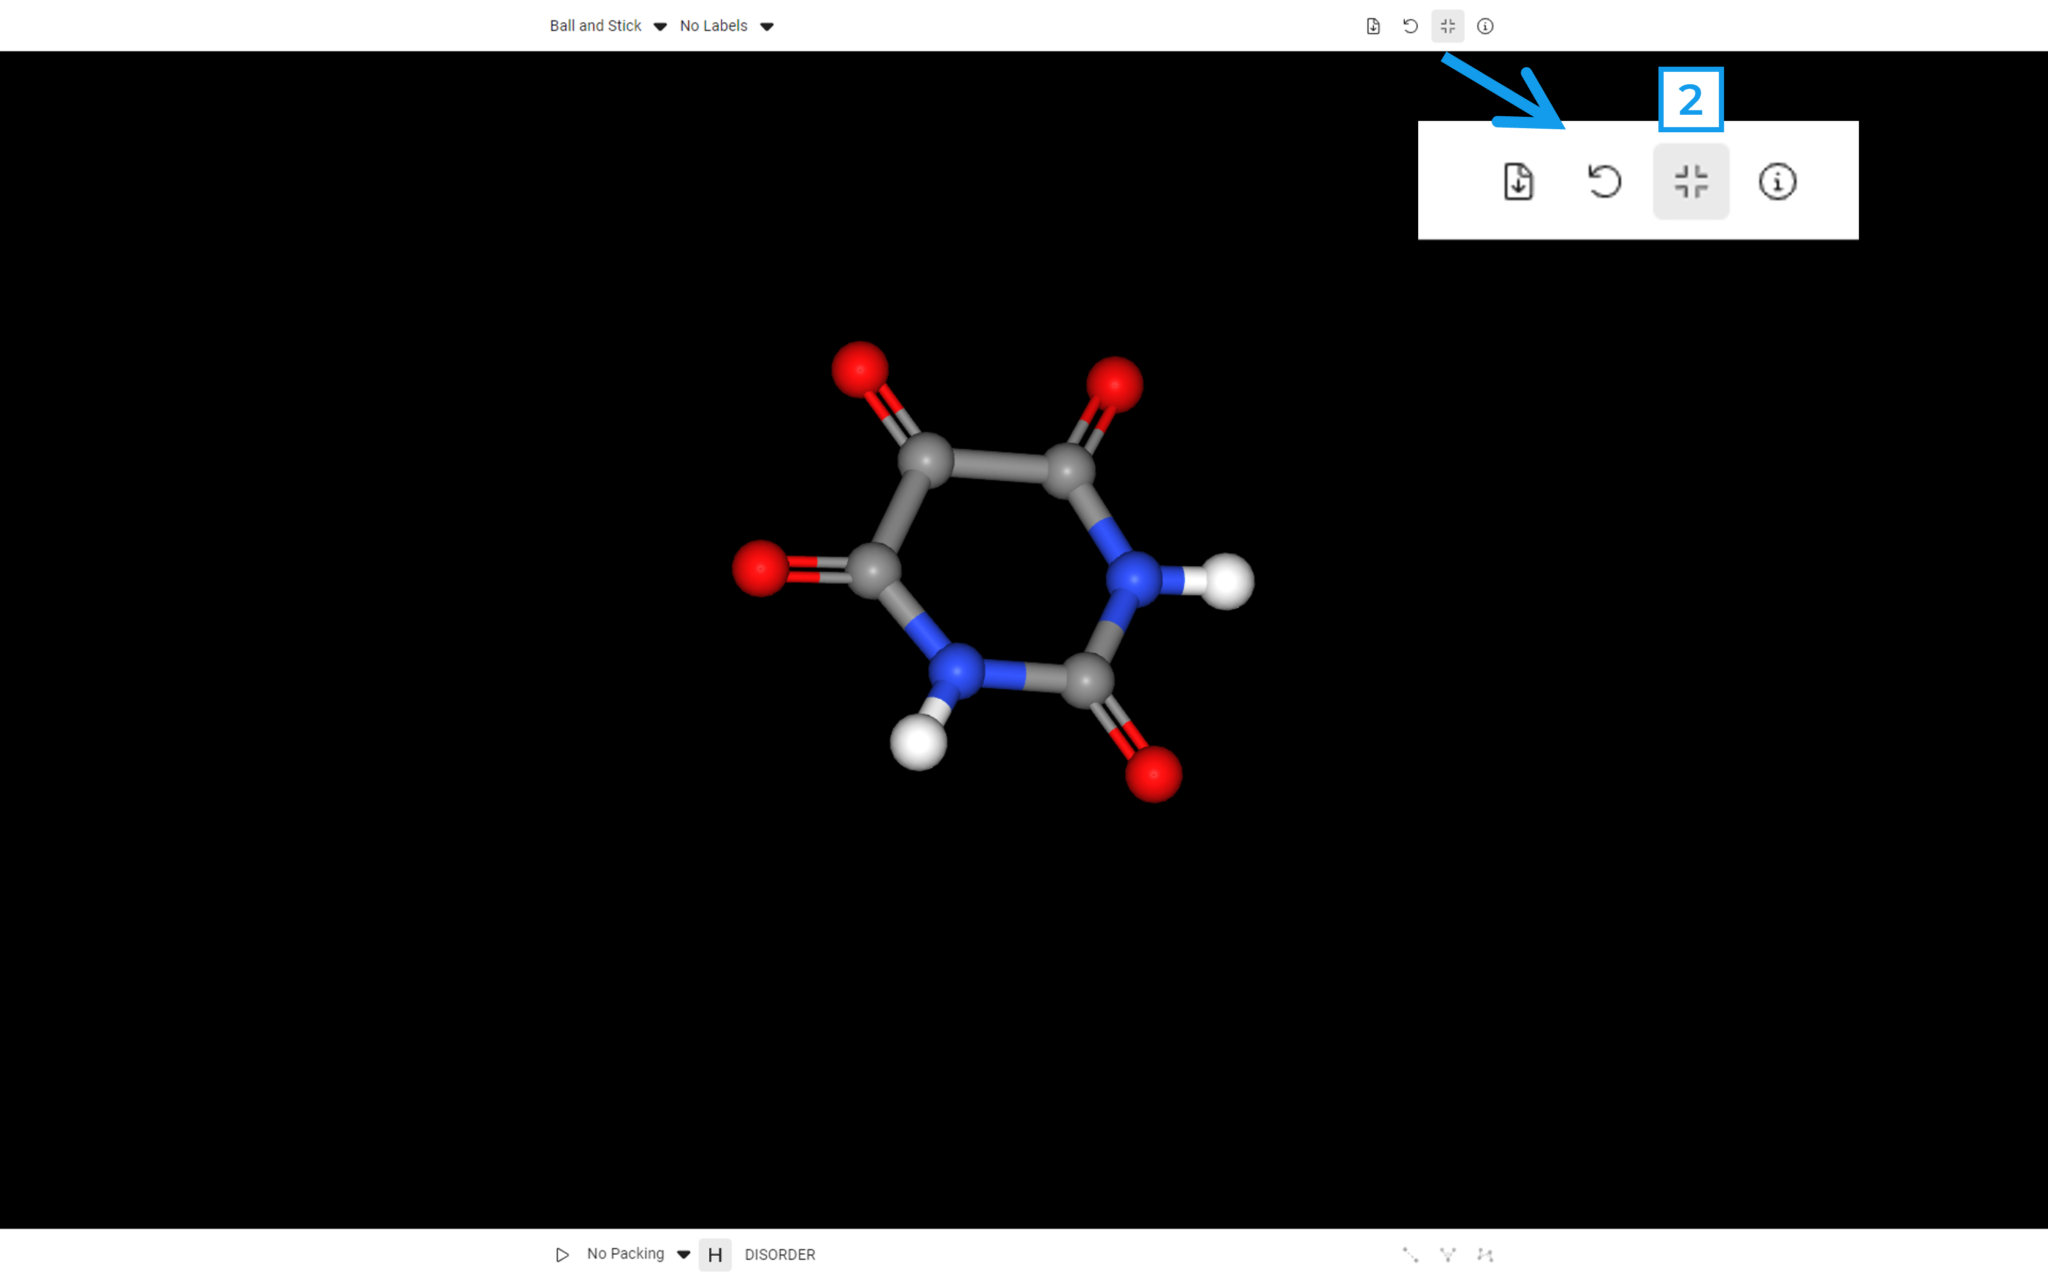The height and width of the screenshot is (1279, 2048).
Task: Click the fit-to-view icon in the enlarged toolbar
Action: point(1691,181)
